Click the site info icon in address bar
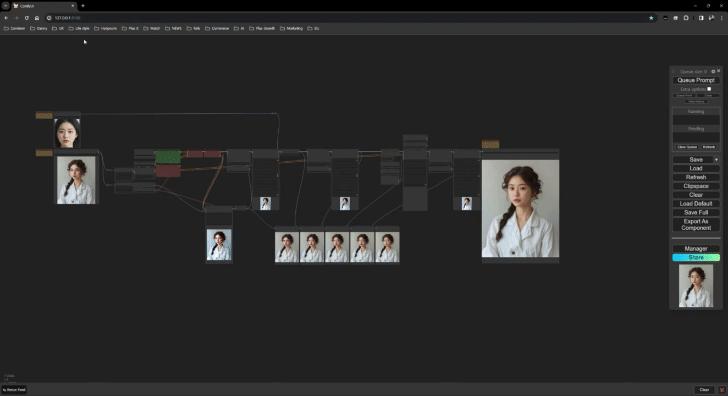 click(x=49, y=18)
